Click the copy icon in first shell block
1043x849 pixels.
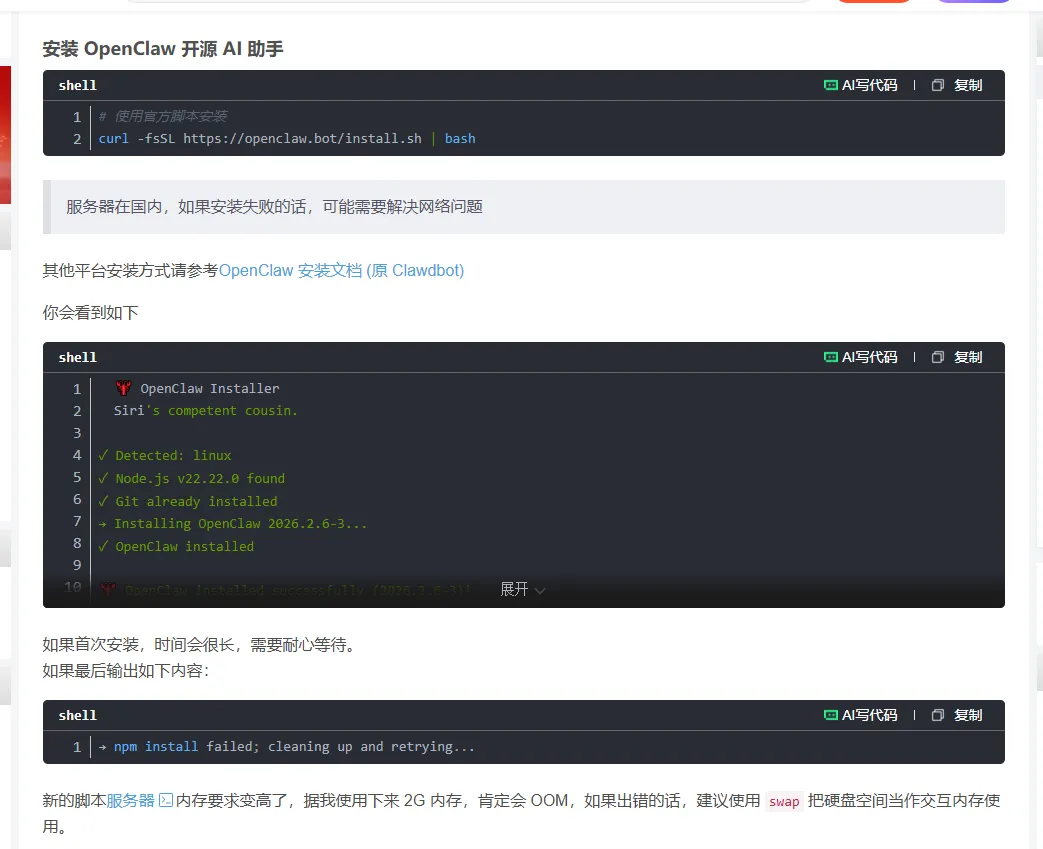[x=938, y=85]
